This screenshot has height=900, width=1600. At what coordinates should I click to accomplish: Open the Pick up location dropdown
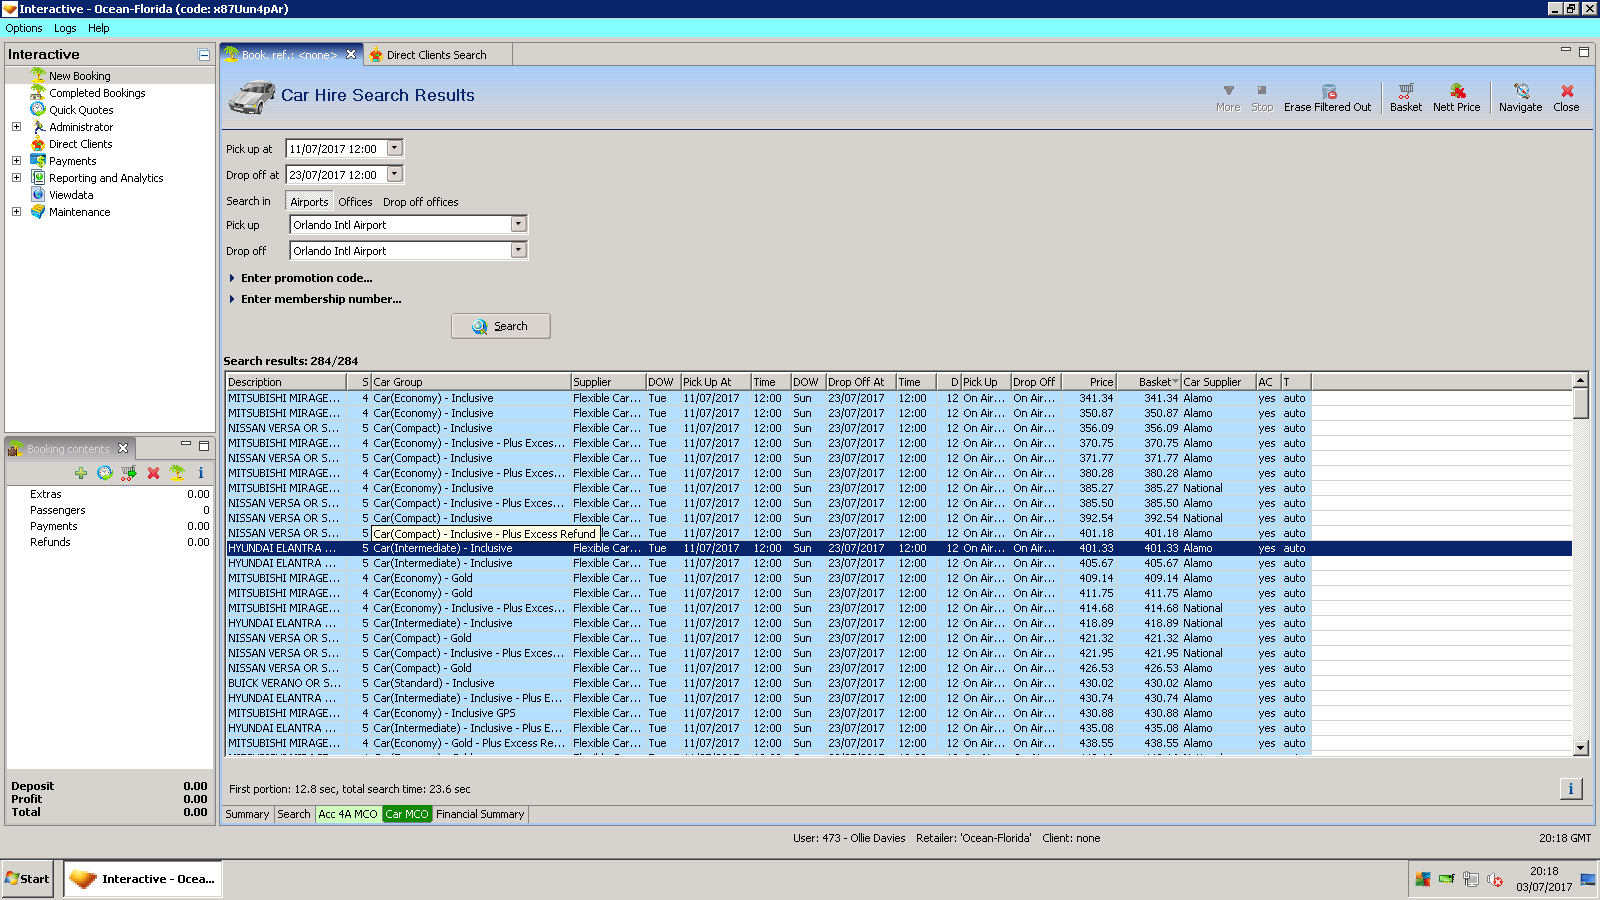pos(518,225)
